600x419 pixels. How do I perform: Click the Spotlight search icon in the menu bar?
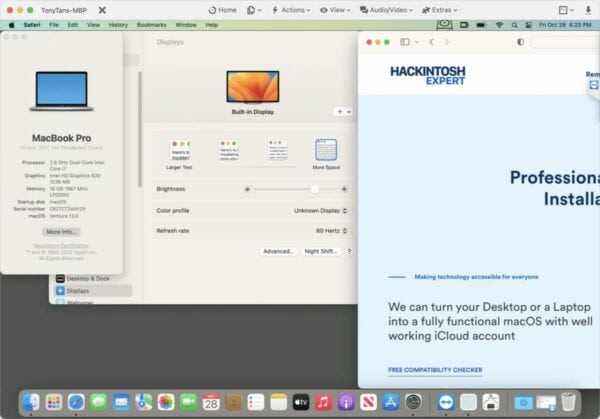(514, 25)
